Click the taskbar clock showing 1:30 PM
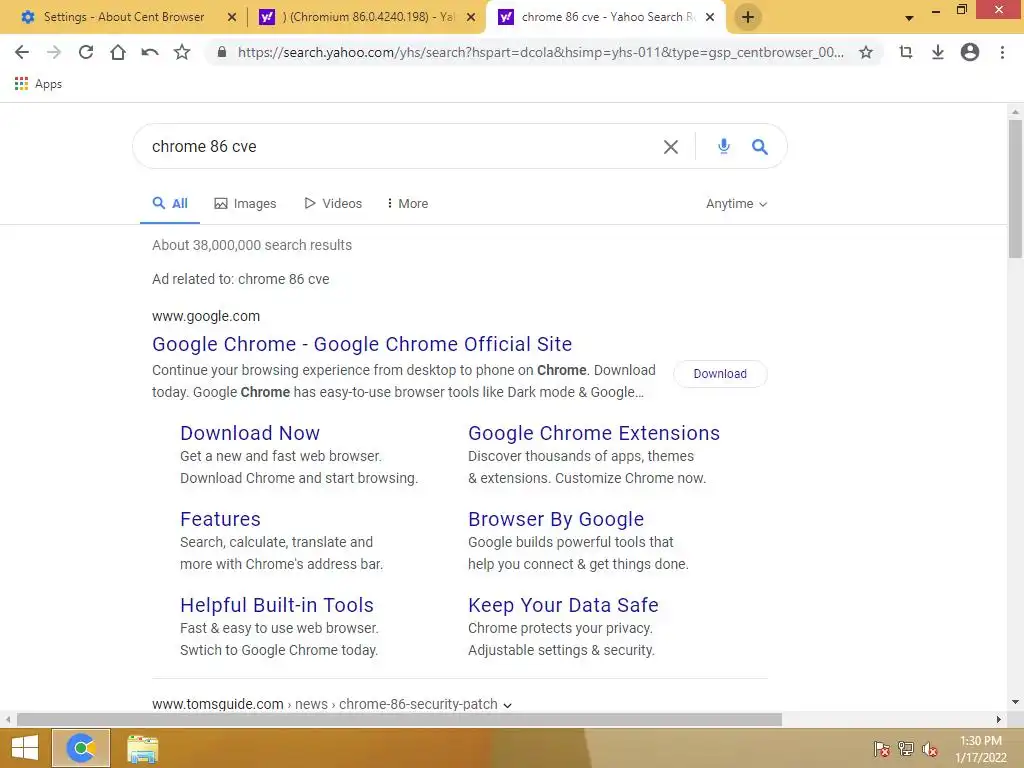This screenshot has width=1024, height=768. pos(981,749)
